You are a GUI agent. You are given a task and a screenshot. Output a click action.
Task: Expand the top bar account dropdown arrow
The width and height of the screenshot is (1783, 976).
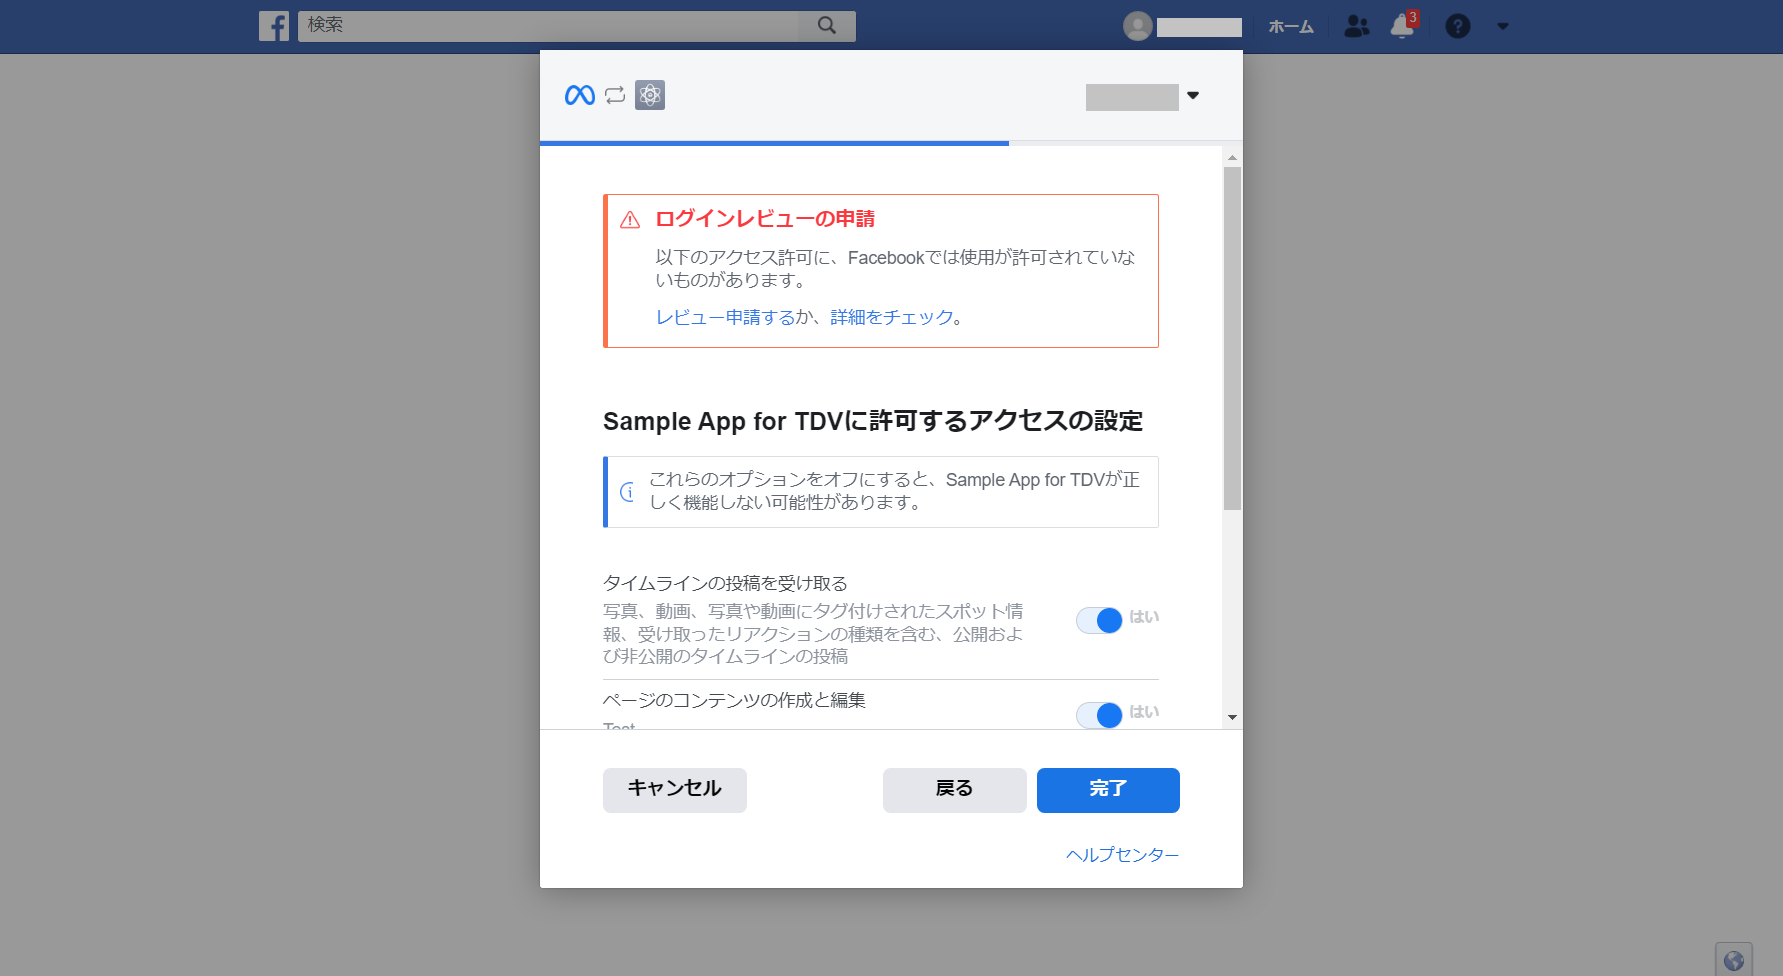pos(1502,26)
